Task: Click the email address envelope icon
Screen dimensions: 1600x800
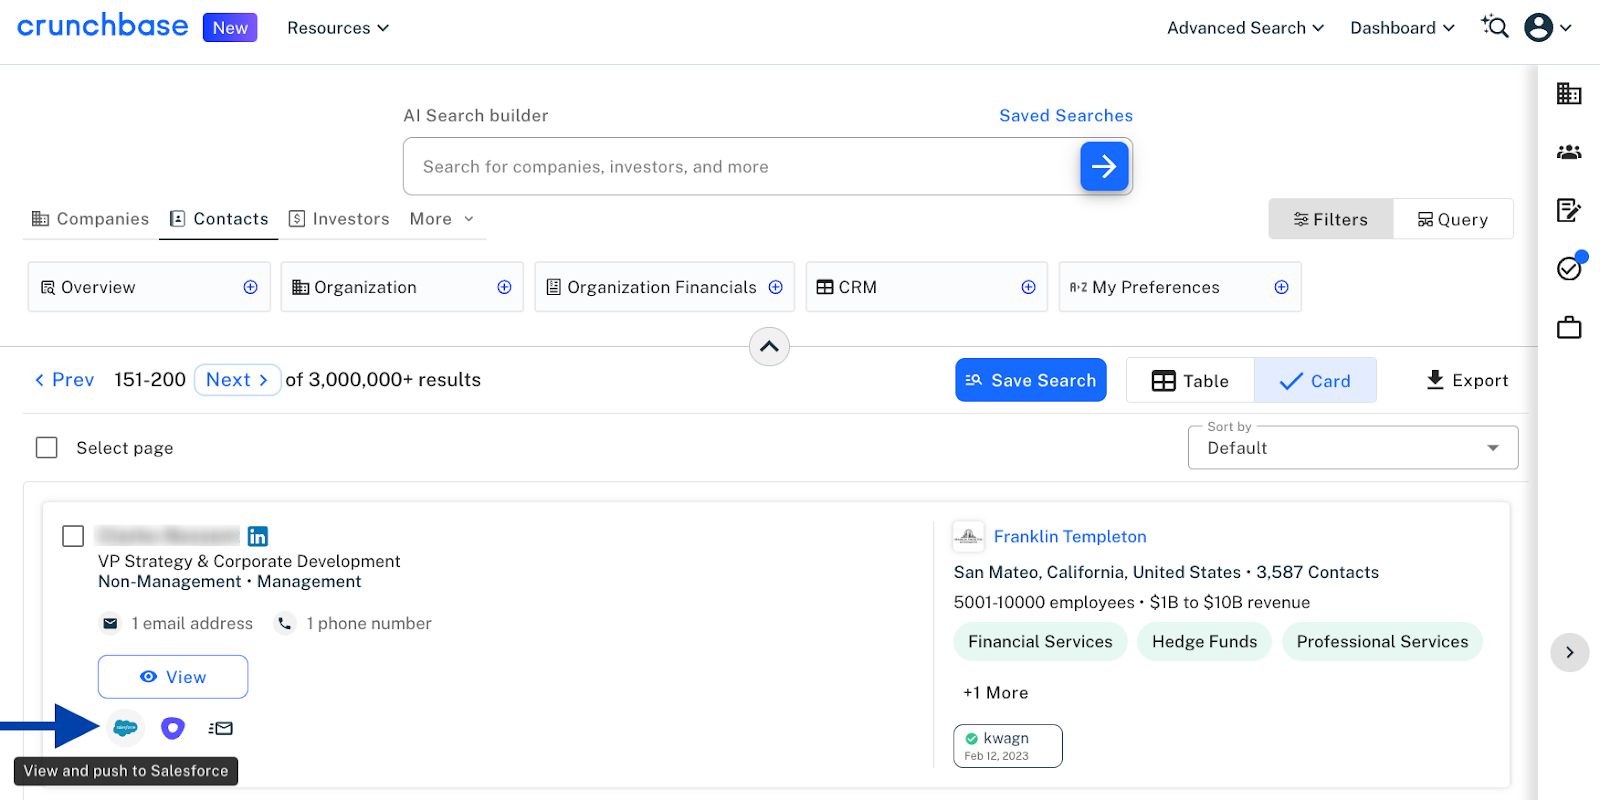Action: coord(110,623)
